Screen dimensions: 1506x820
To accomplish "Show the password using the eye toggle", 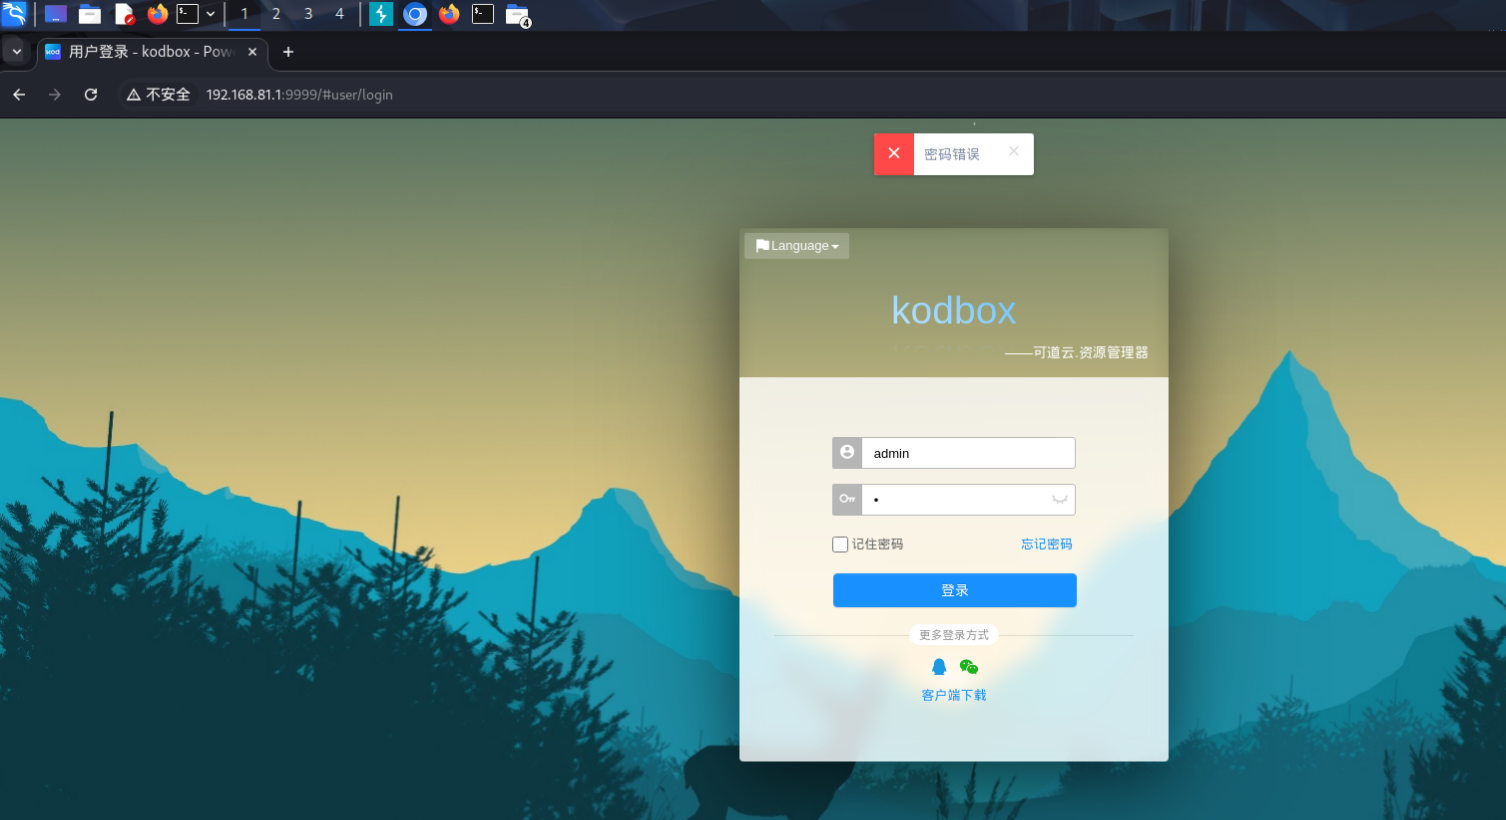I will point(1059,499).
